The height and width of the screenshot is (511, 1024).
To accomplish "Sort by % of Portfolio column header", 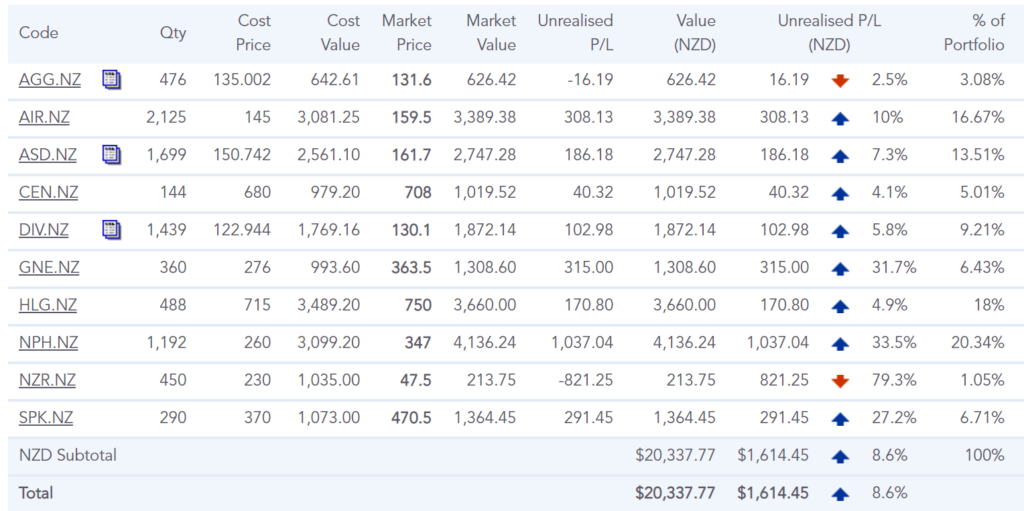I will (974, 32).
